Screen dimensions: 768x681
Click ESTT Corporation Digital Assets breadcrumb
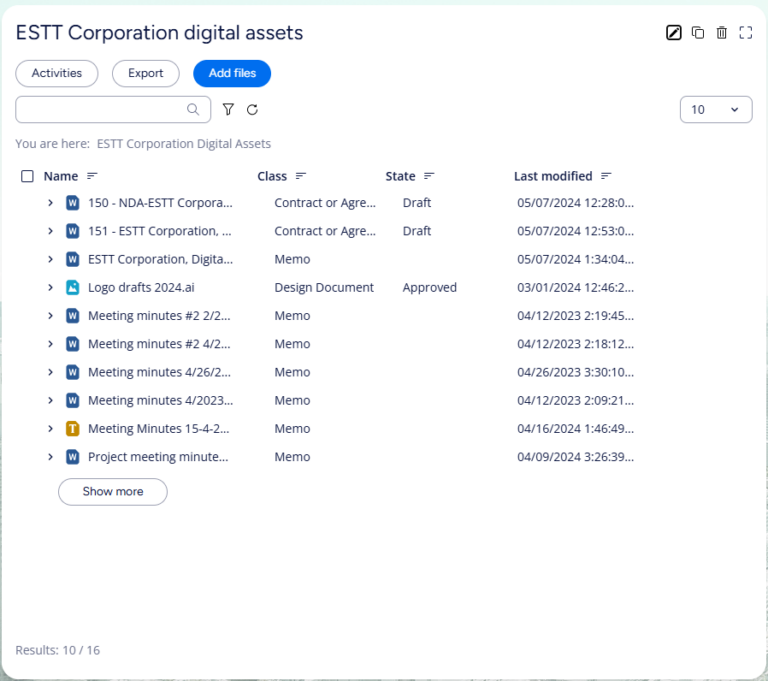183,144
